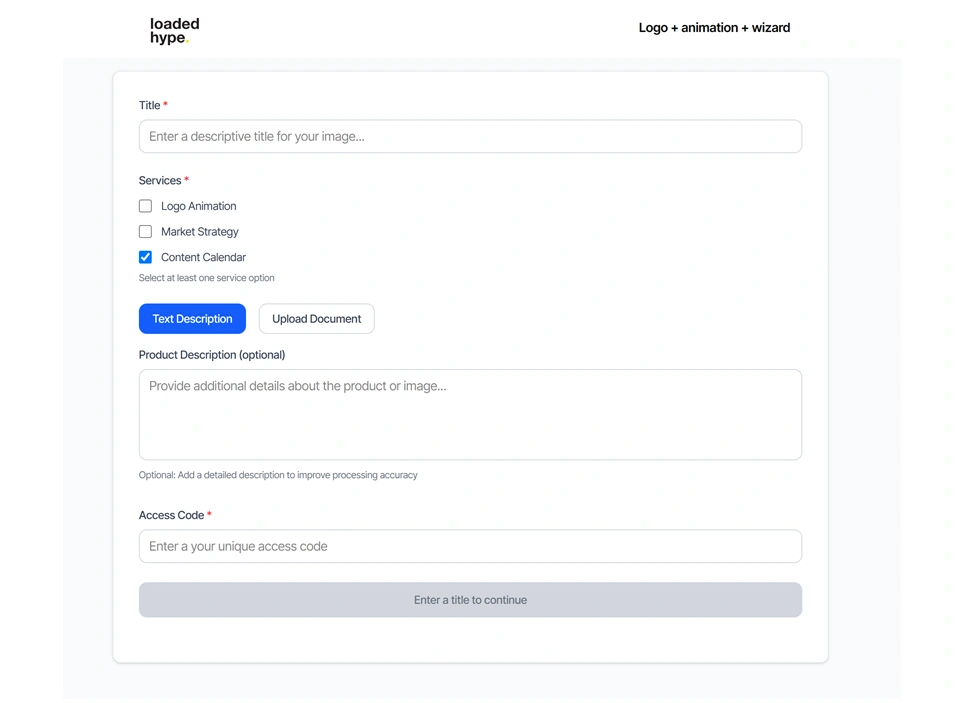
Task: Click the loaded hype logo
Action: coord(175,30)
